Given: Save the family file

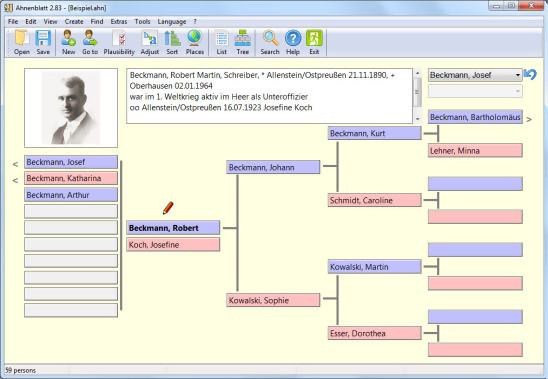Looking at the screenshot, I should coord(43,42).
